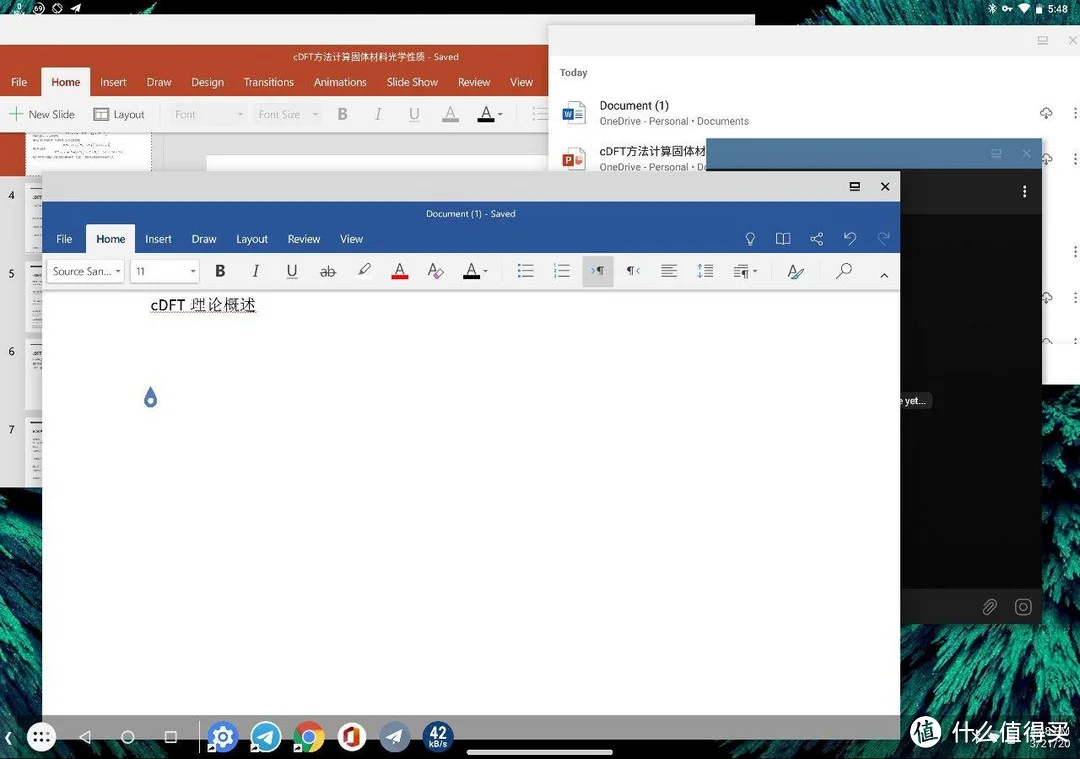
Task: Switch to View tab in Word
Action: (351, 239)
